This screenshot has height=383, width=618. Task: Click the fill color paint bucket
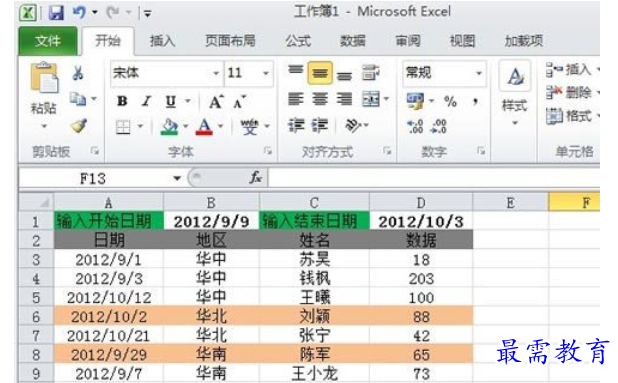(169, 127)
